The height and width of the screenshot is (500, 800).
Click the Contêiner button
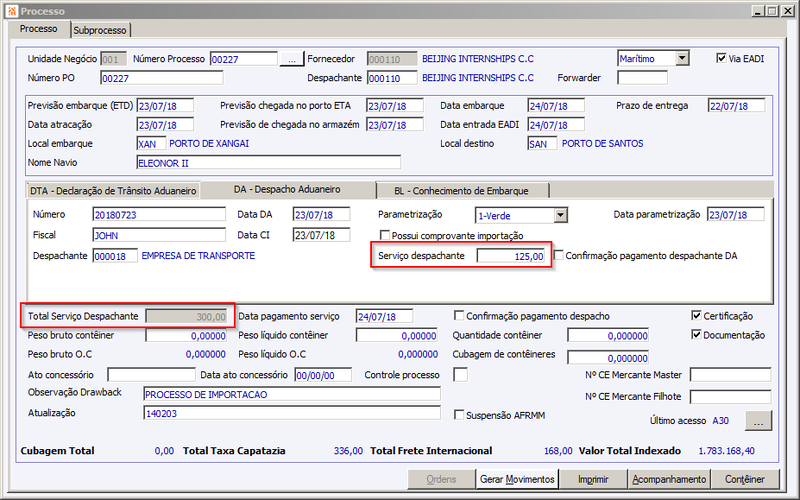tap(745, 479)
